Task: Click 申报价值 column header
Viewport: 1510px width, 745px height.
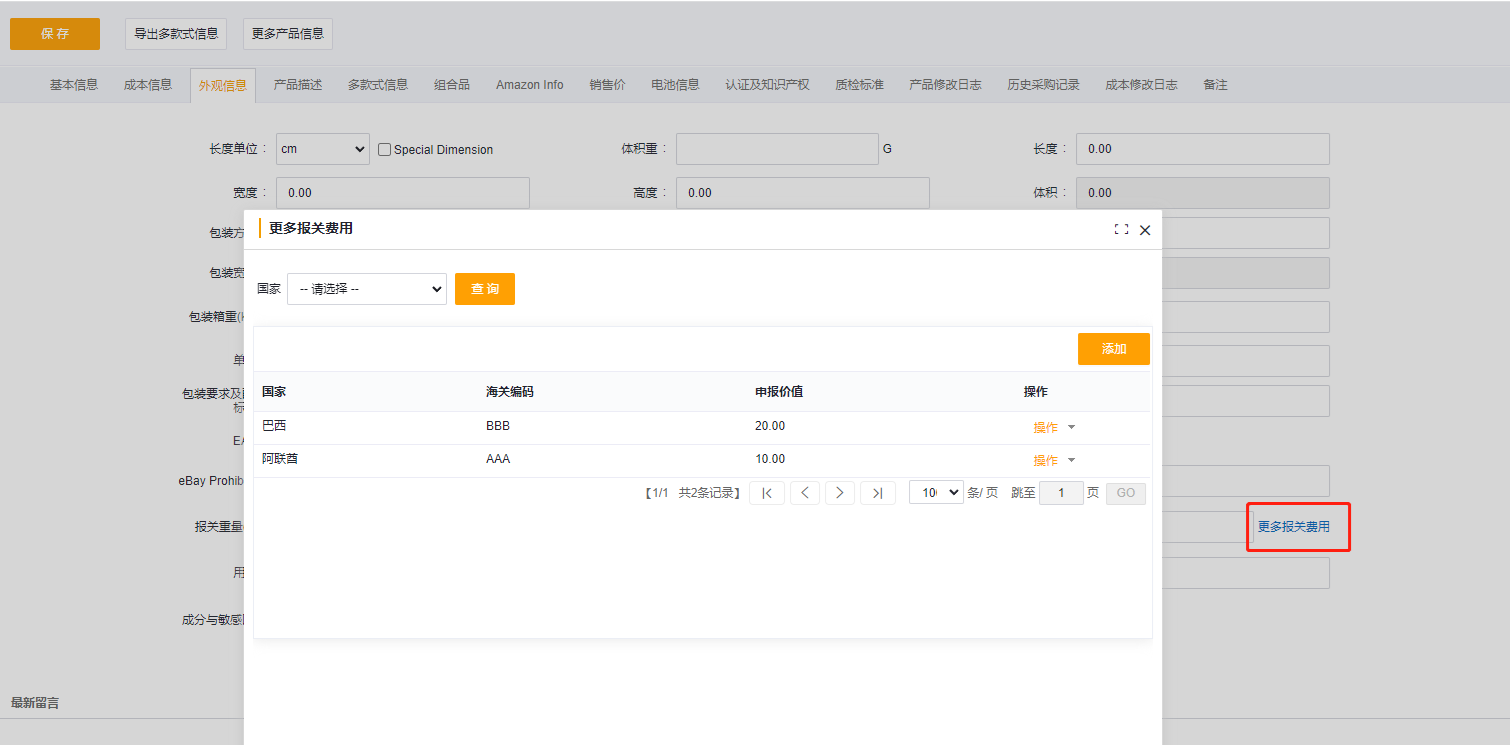Action: click(x=779, y=392)
